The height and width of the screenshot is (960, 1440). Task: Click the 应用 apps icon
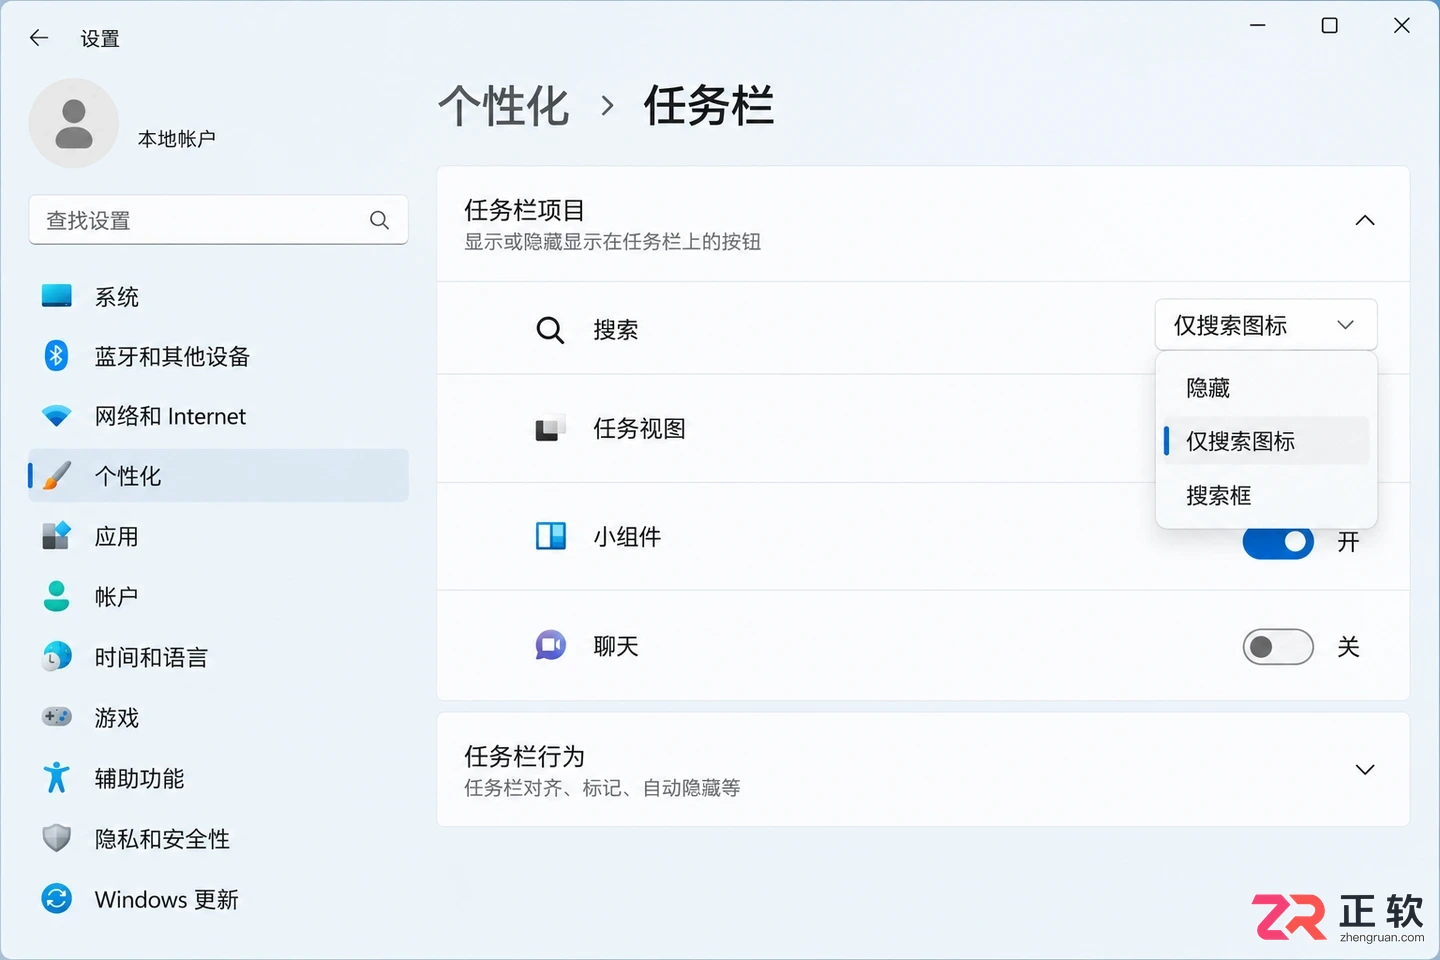tap(57, 536)
